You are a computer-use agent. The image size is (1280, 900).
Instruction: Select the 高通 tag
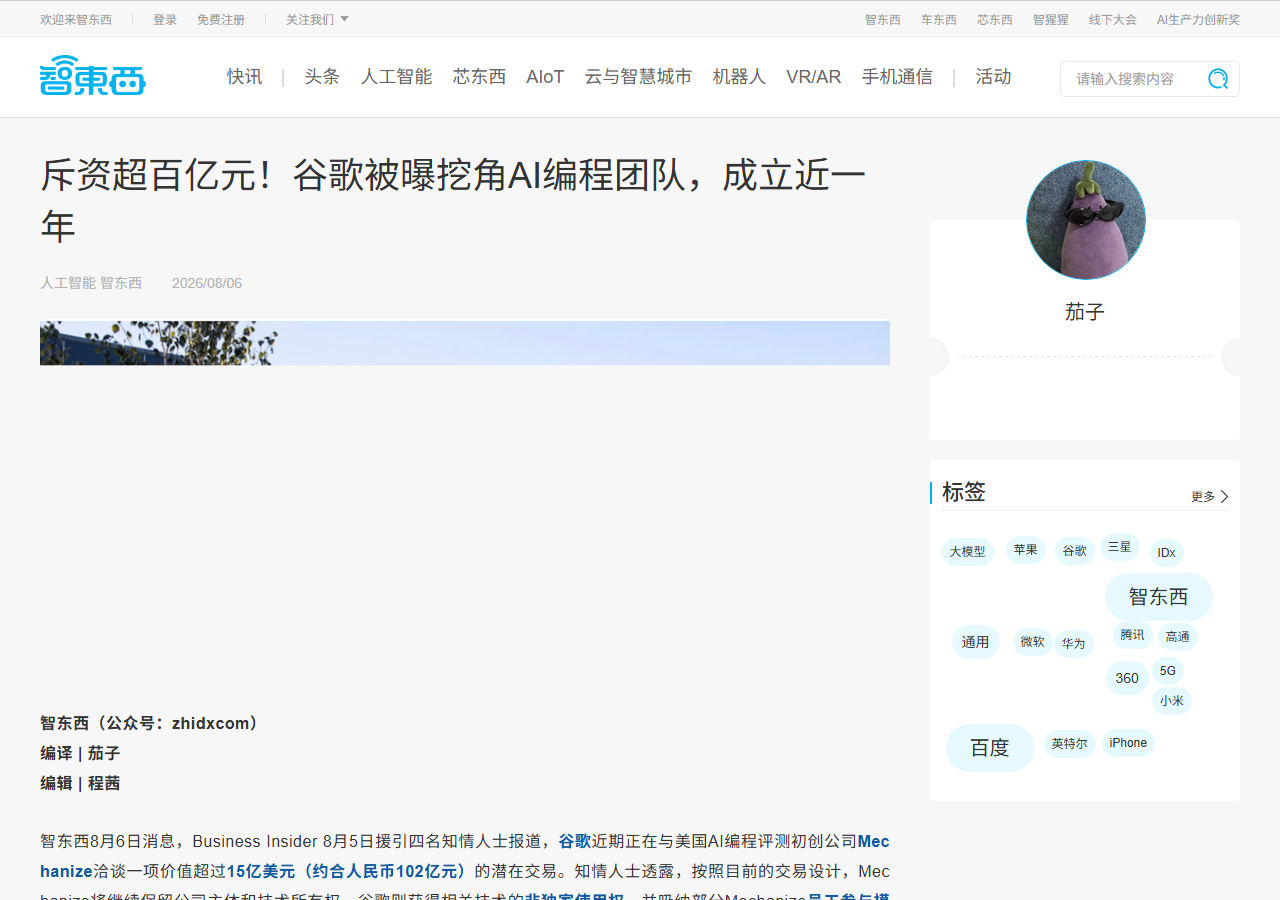[1177, 637]
